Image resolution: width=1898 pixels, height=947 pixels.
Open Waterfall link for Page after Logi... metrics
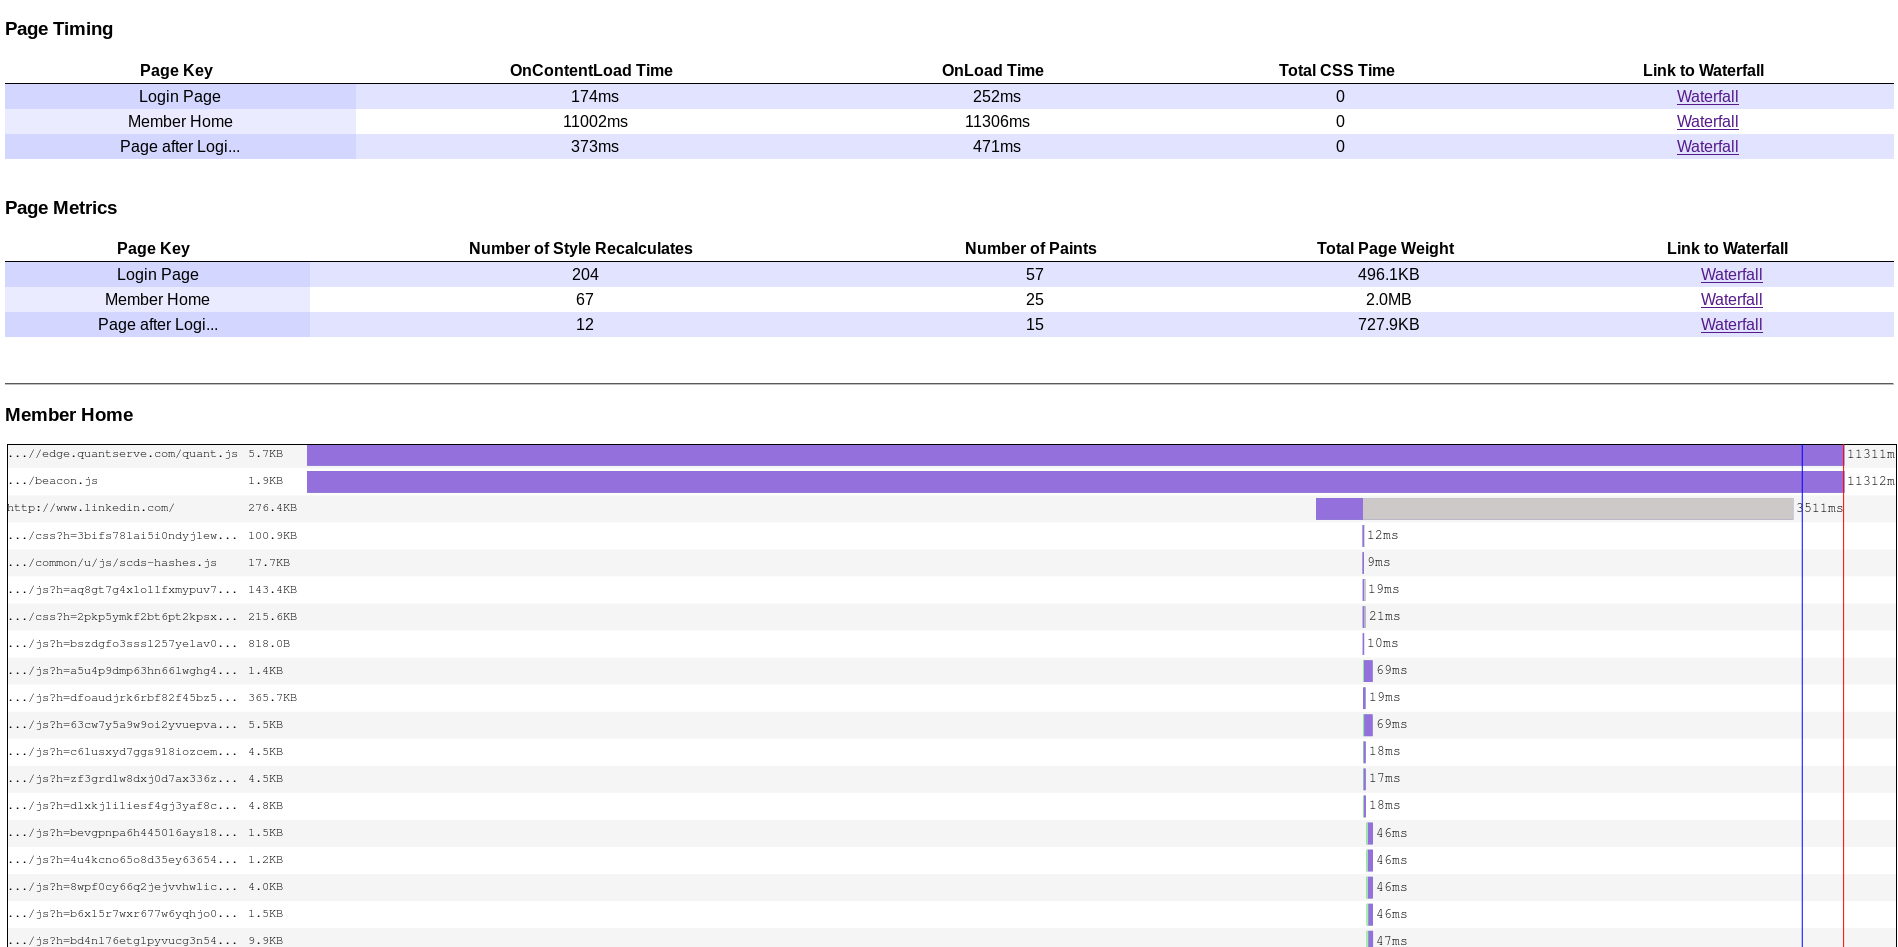(1731, 325)
